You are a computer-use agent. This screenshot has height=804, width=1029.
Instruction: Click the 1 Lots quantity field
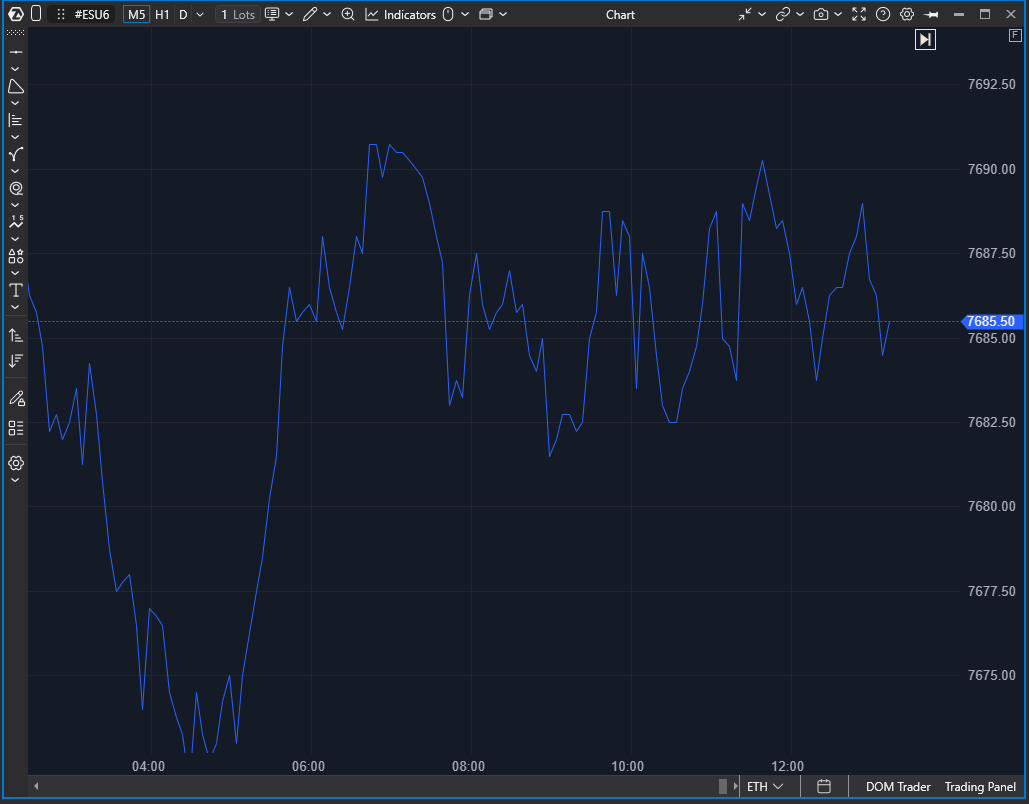click(238, 14)
